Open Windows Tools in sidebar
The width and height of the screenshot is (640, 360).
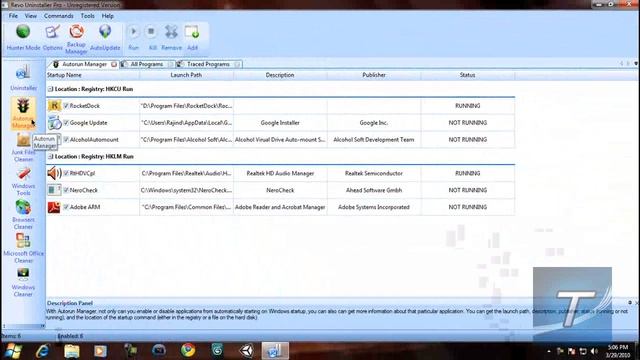coord(23,182)
